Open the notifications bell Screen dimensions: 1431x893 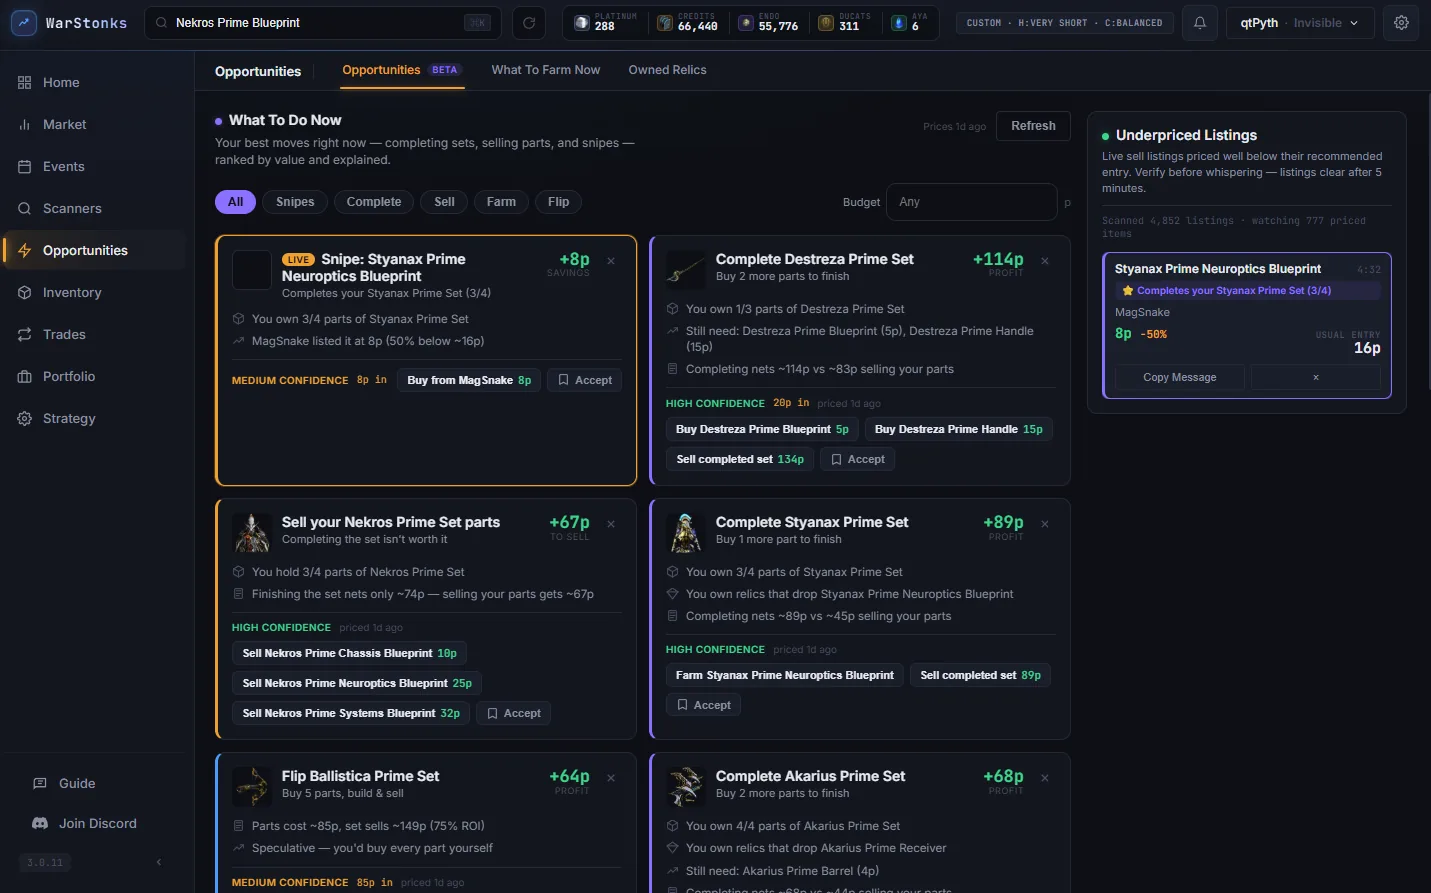coord(1200,22)
